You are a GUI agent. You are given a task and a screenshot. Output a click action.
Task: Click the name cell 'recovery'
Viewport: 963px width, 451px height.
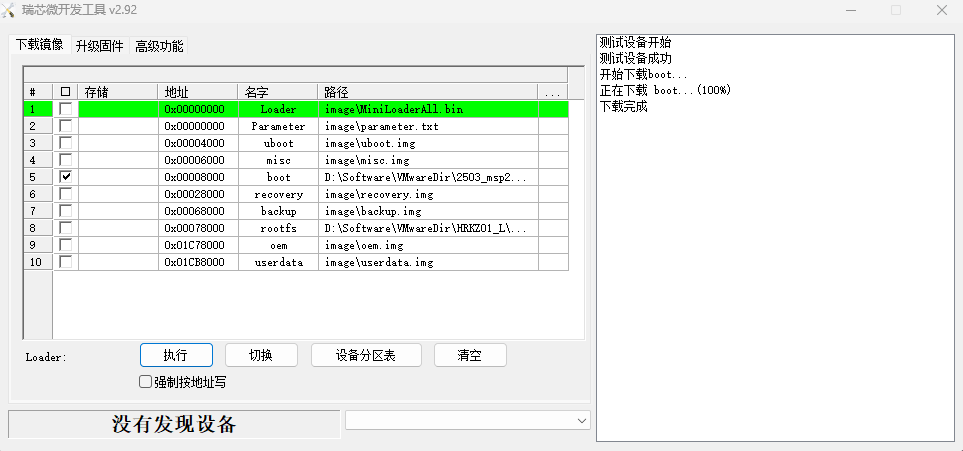(278, 194)
